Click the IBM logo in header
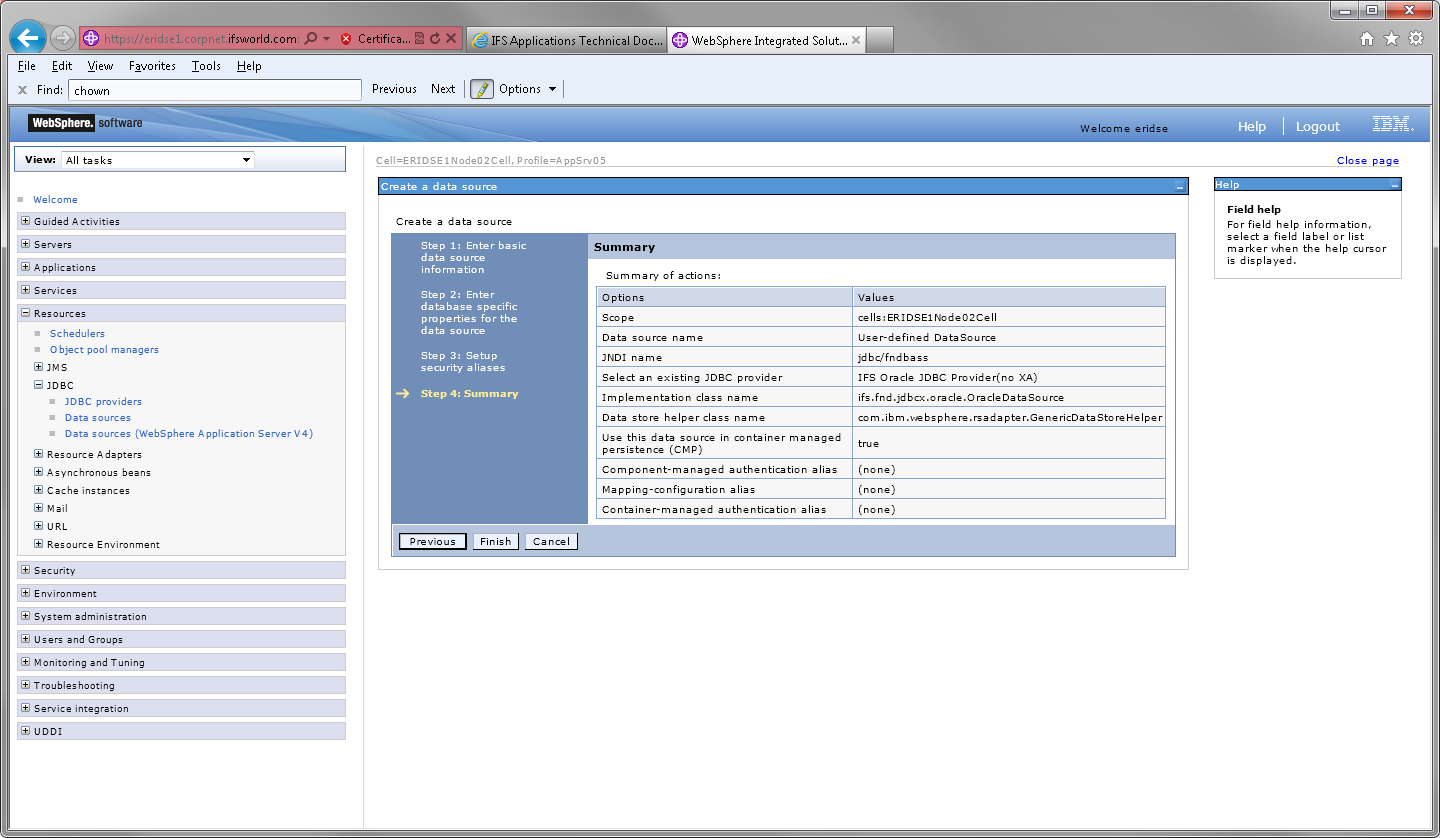The width and height of the screenshot is (1440, 838). (x=1392, y=125)
